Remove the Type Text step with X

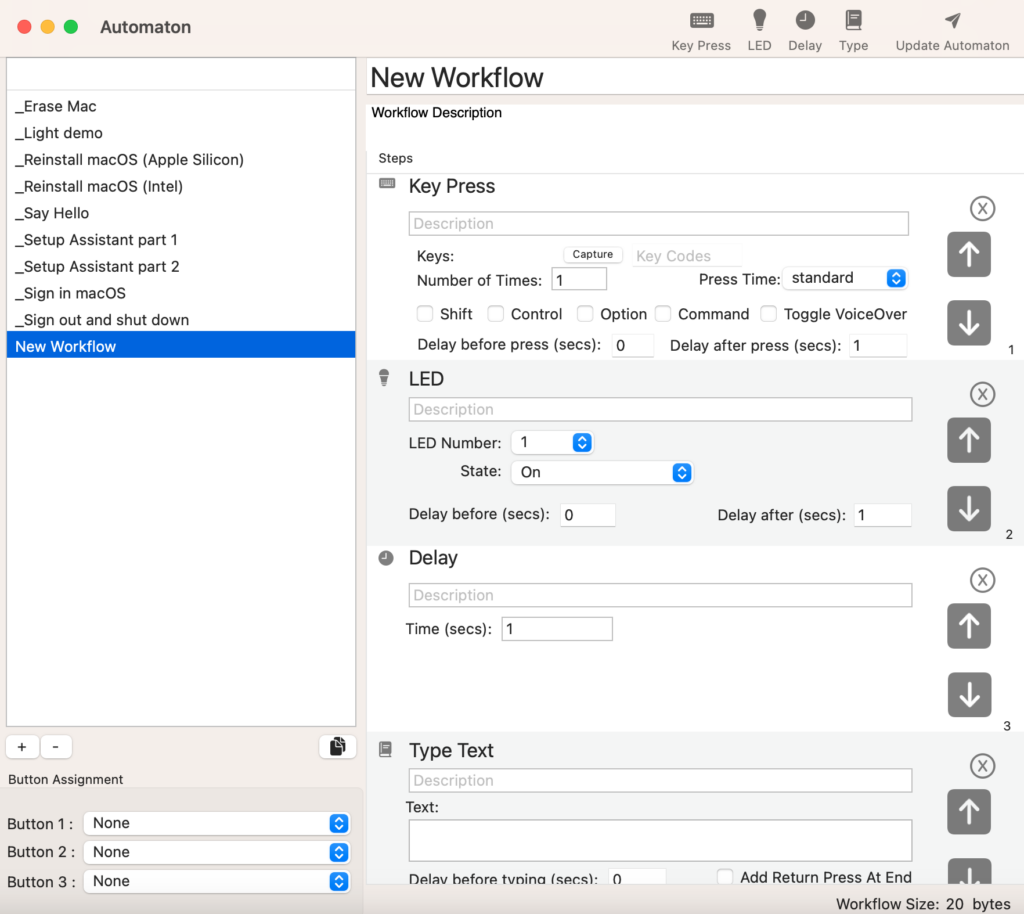coord(982,766)
